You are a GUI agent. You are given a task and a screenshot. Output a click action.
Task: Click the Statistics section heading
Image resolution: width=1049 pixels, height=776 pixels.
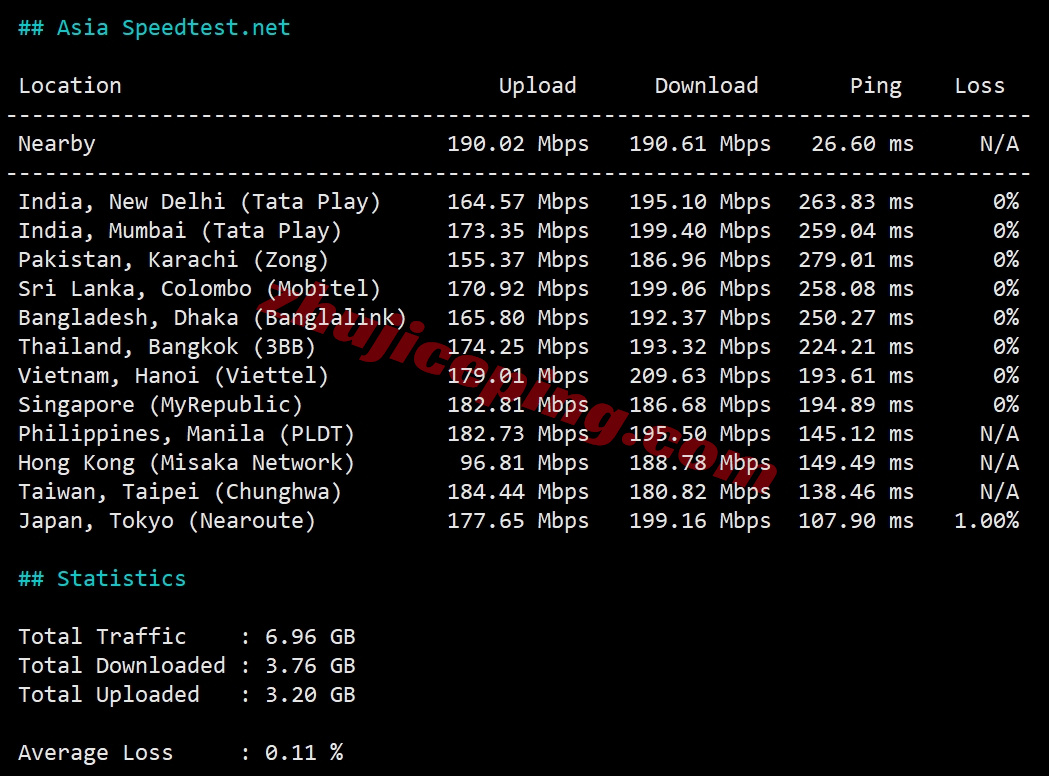[120, 578]
